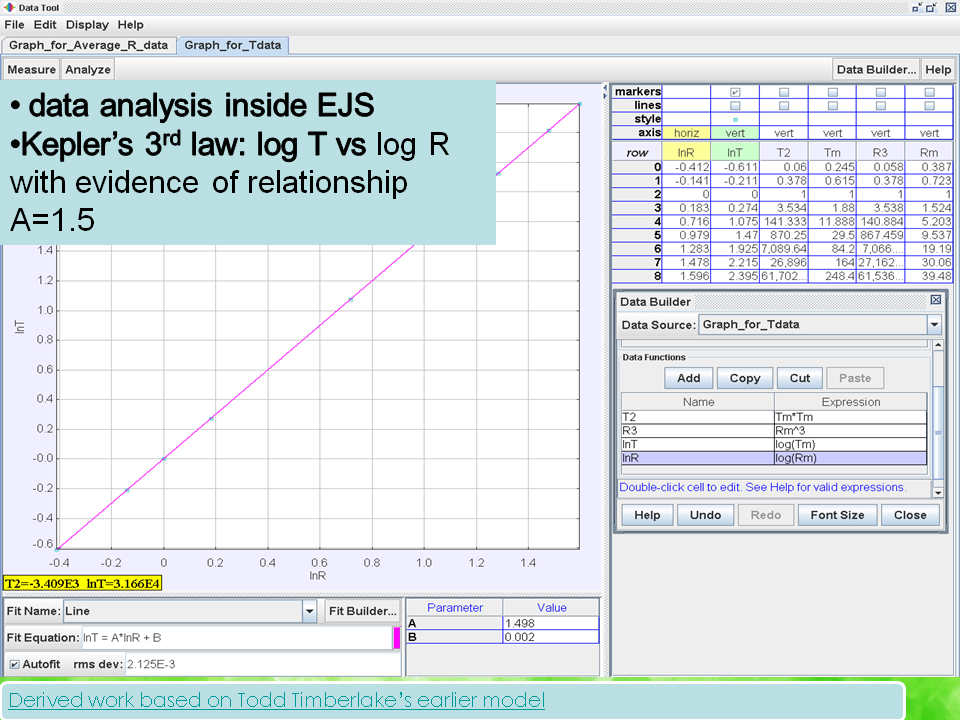This screenshot has height=720, width=960.
Task: Enable lines for Tm column
Action: (x=833, y=105)
